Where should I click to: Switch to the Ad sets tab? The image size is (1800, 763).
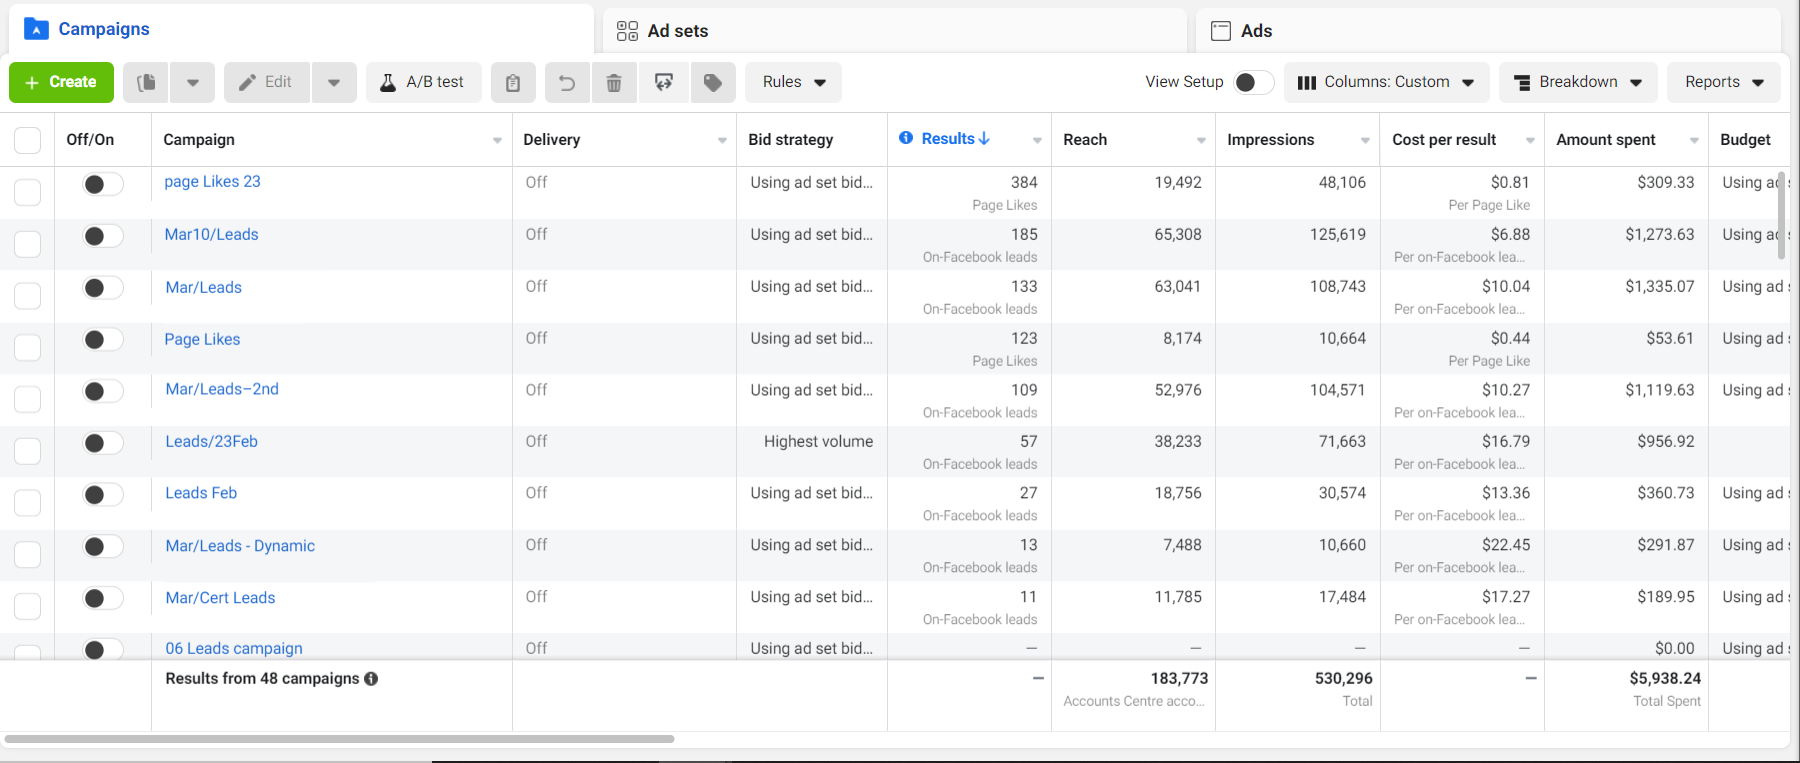pos(678,31)
